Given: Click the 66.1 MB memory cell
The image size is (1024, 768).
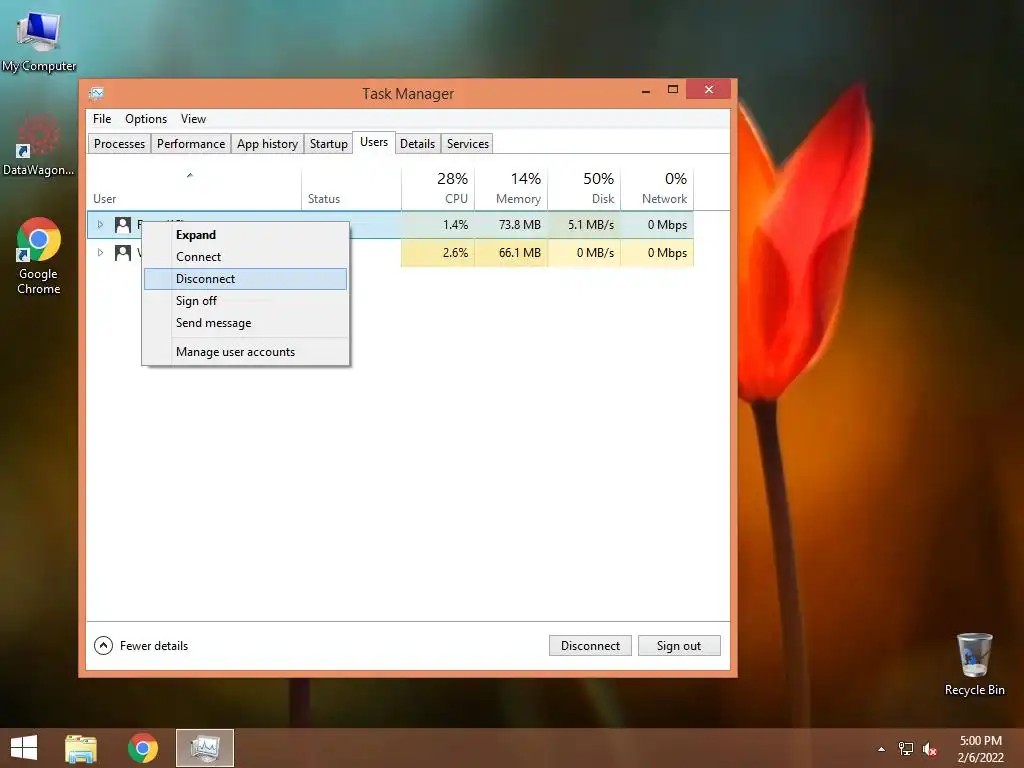Looking at the screenshot, I should 511,253.
